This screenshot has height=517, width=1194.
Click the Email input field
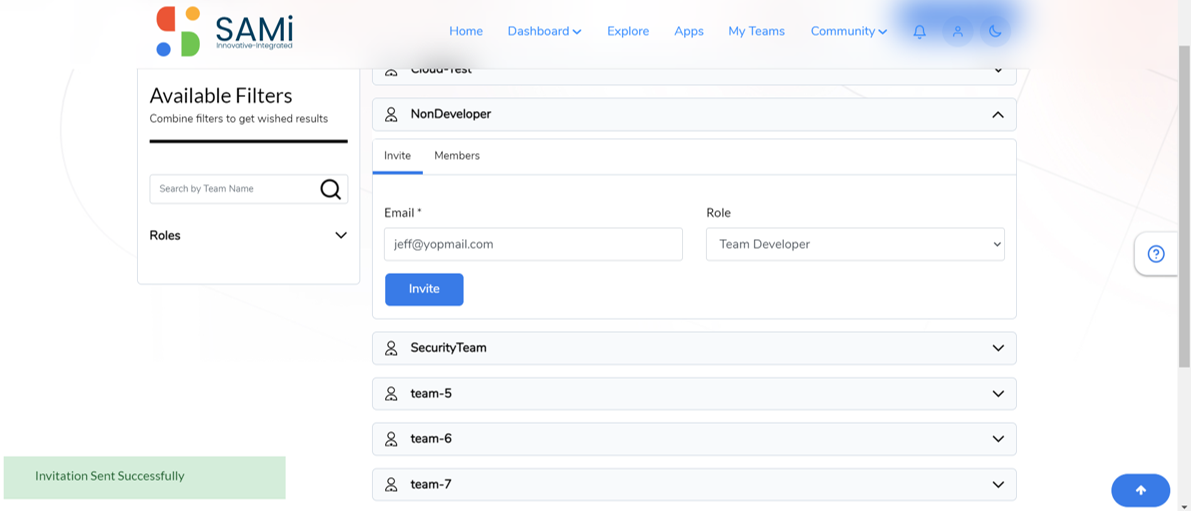(x=533, y=244)
